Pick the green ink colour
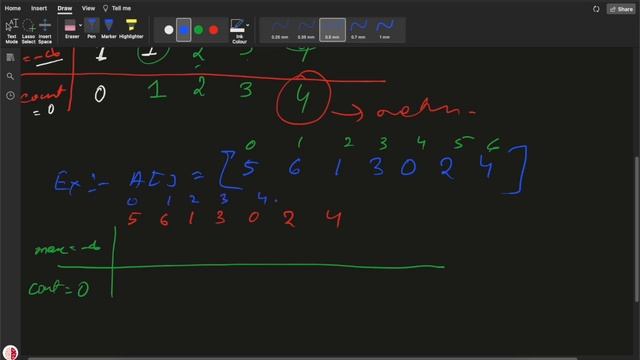The height and width of the screenshot is (360, 640). pos(199,30)
